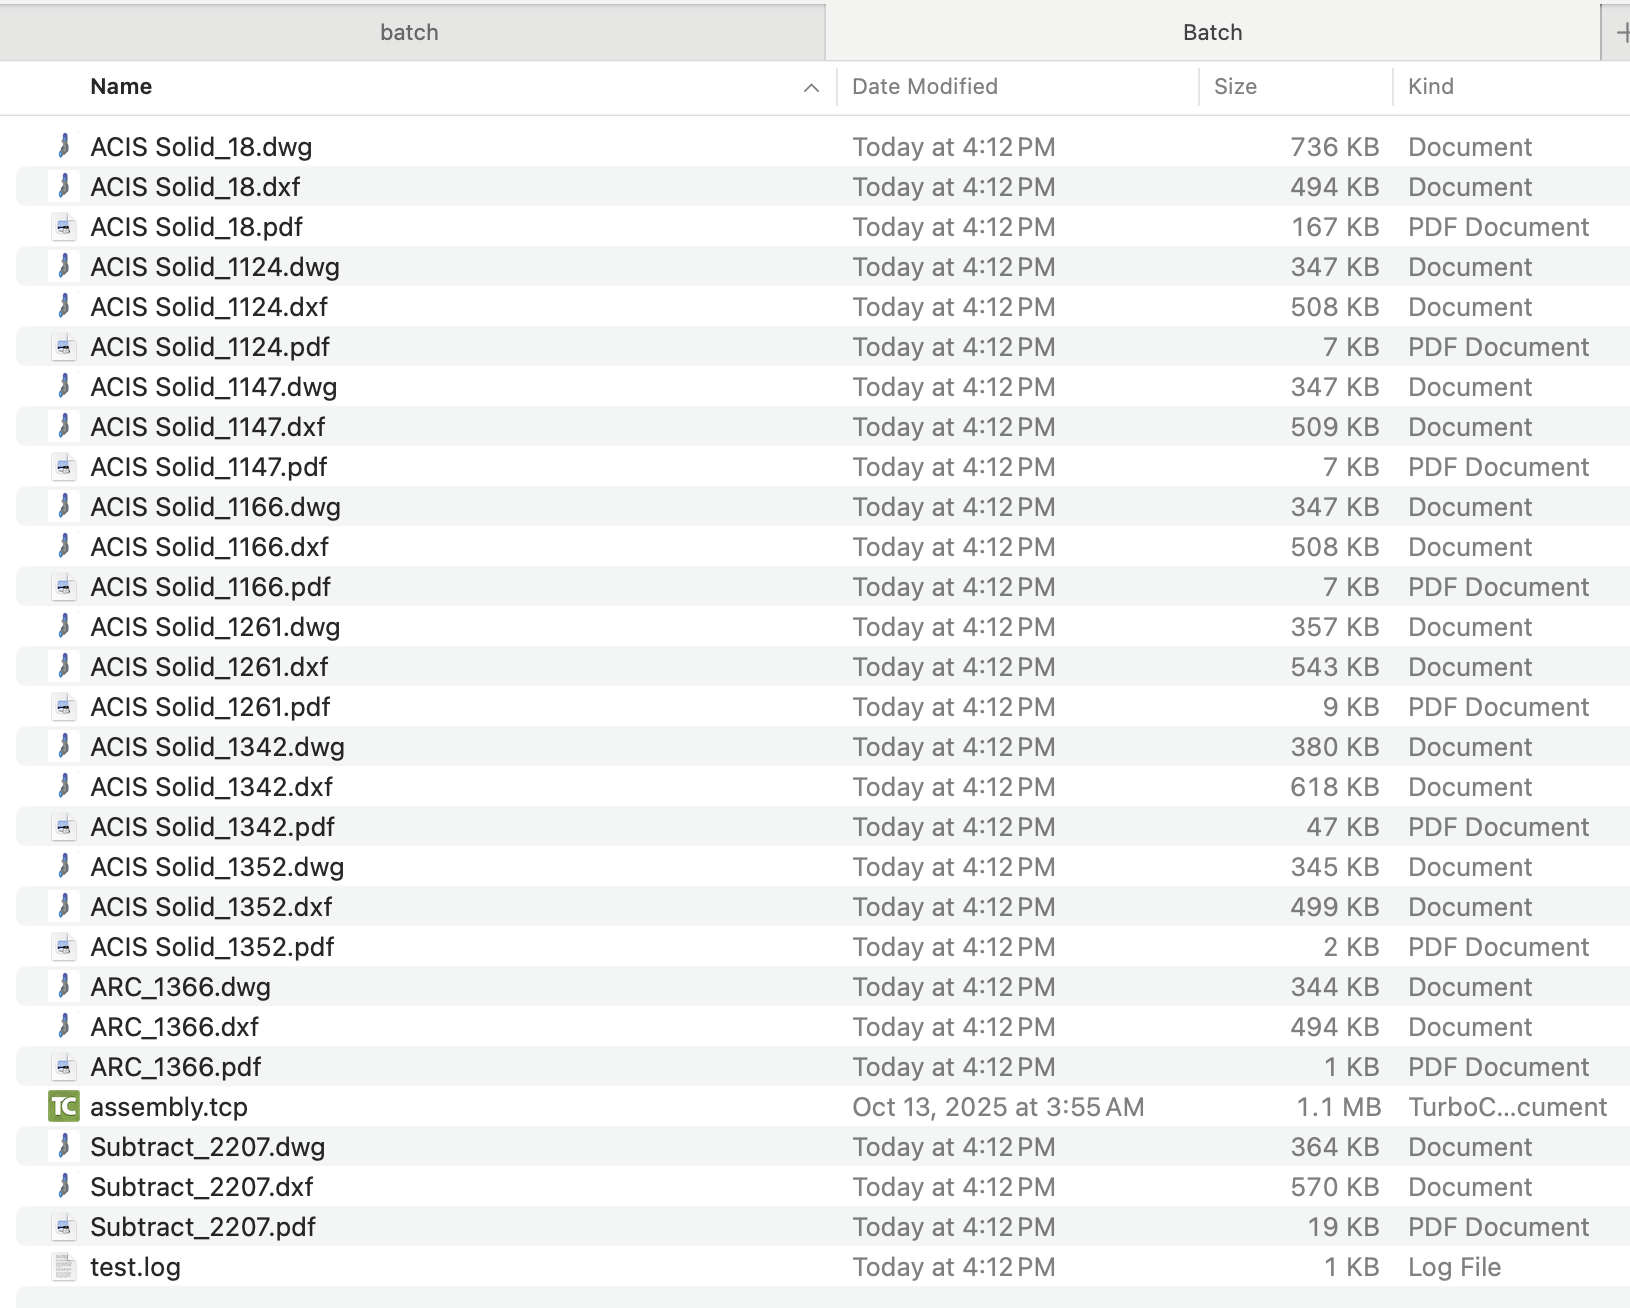
Task: Switch to the lowercase 'batch' tab
Action: click(x=410, y=33)
